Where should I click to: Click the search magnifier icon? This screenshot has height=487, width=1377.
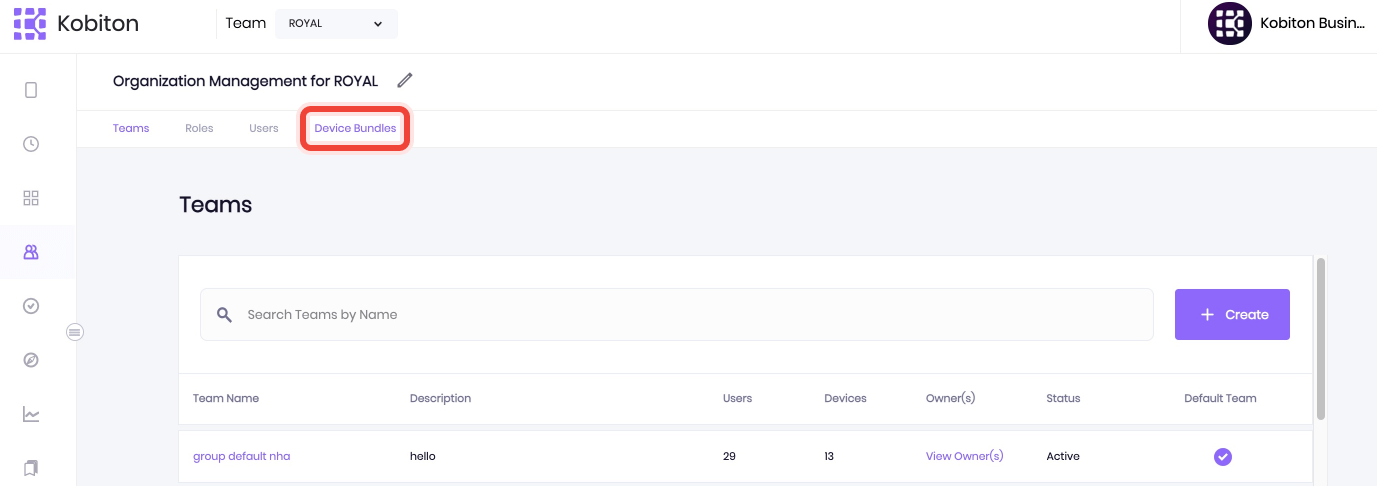click(x=224, y=315)
